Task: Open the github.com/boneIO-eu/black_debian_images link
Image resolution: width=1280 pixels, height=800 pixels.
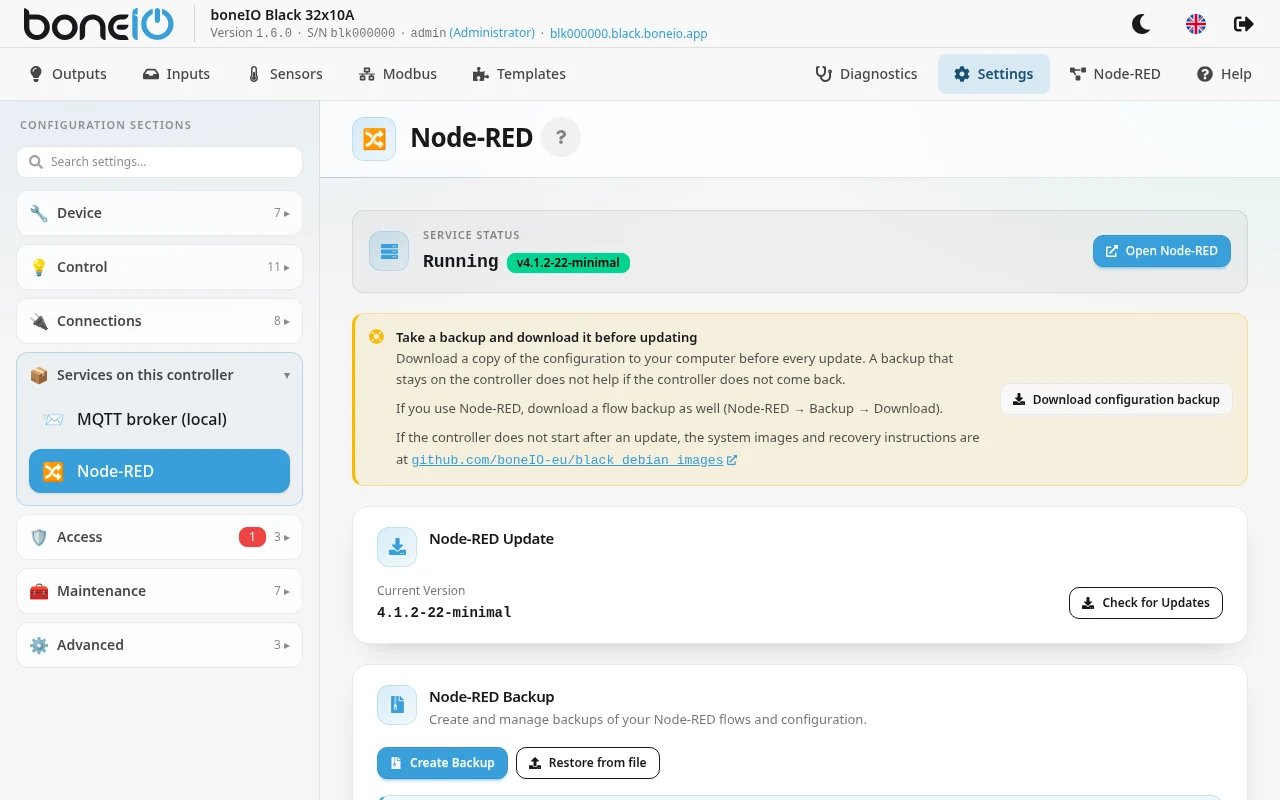Action: coord(574,460)
